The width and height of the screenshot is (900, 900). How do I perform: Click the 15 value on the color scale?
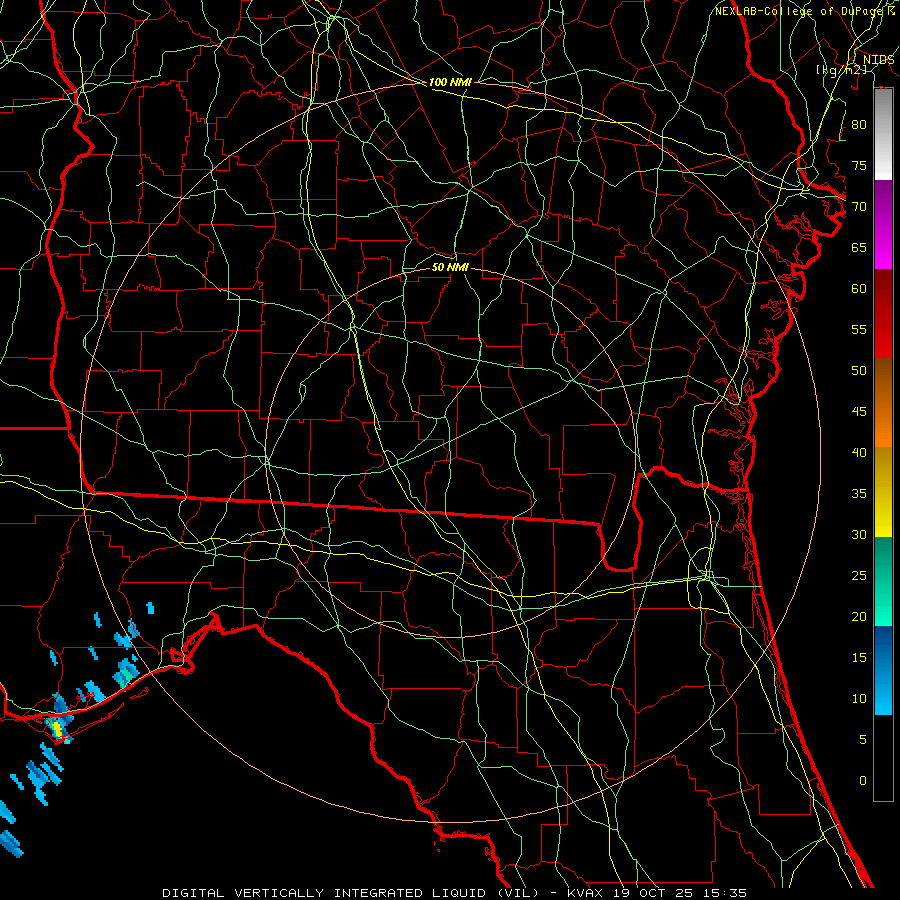[x=859, y=657]
